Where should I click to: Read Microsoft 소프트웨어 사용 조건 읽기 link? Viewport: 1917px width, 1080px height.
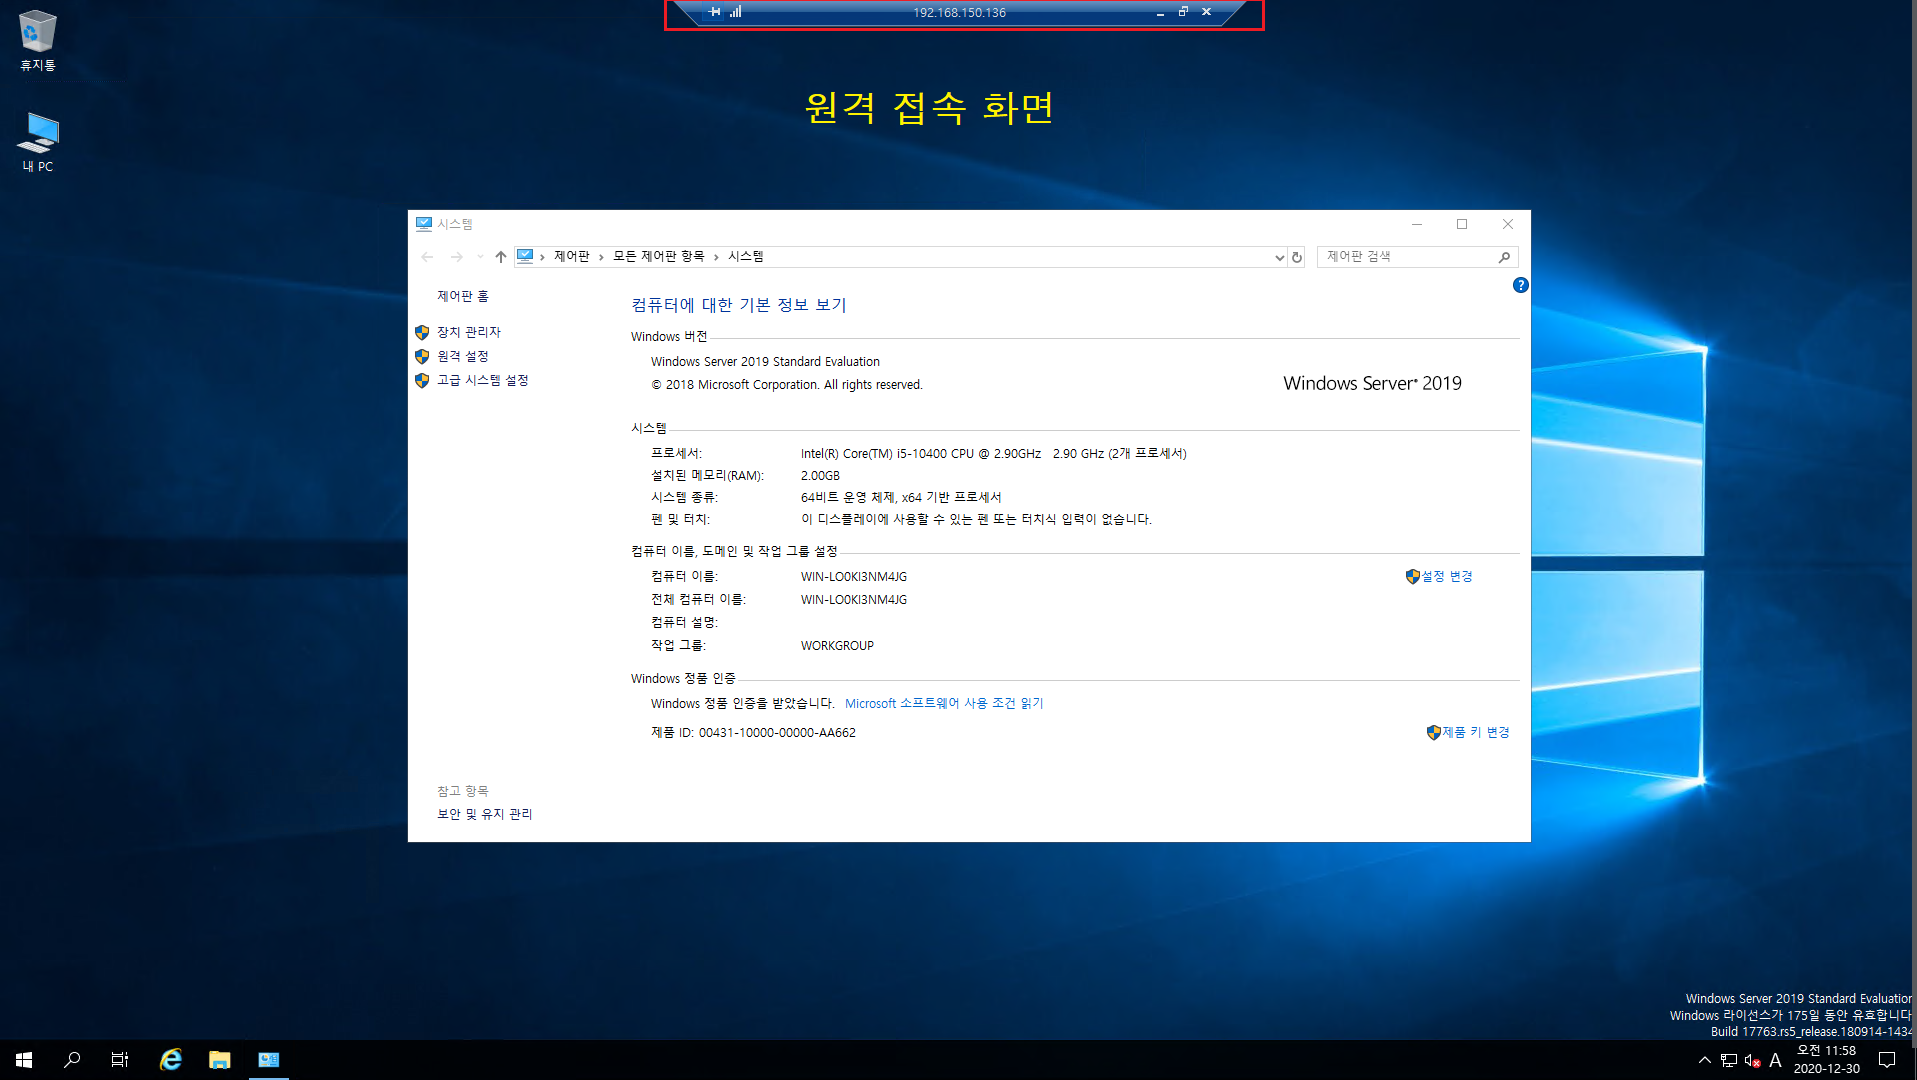coord(944,703)
